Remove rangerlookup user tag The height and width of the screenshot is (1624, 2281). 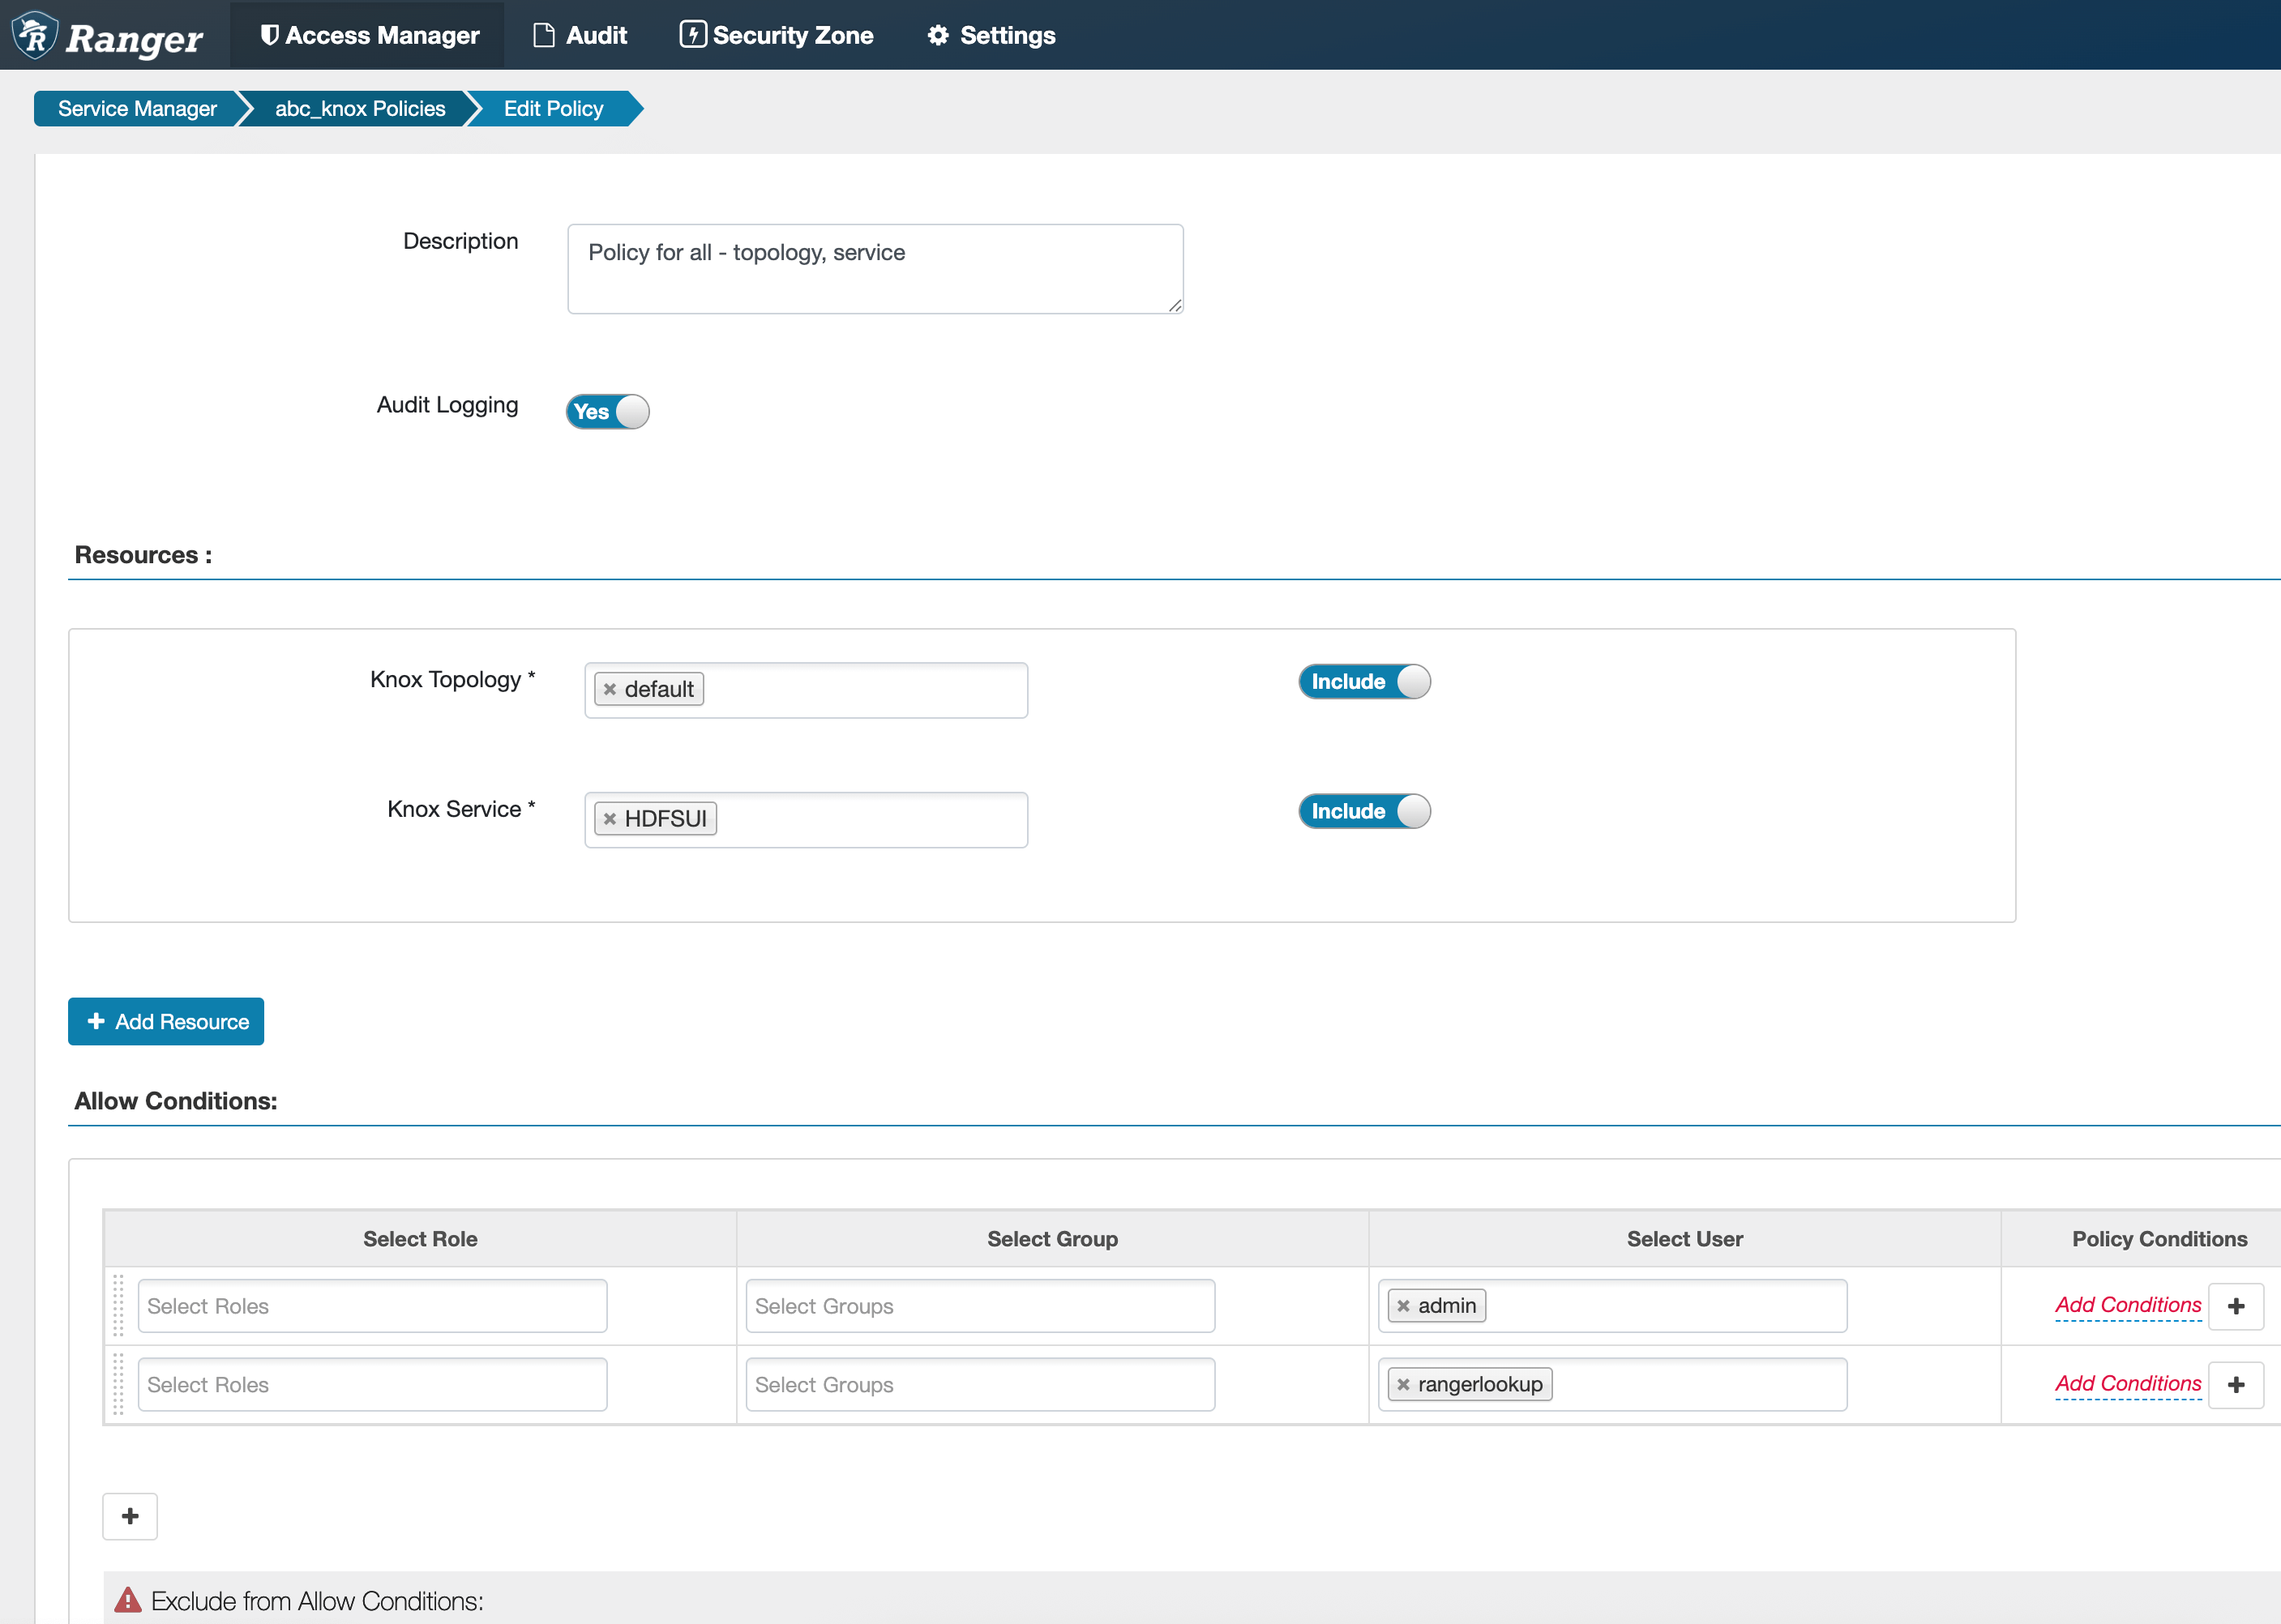(1403, 1385)
